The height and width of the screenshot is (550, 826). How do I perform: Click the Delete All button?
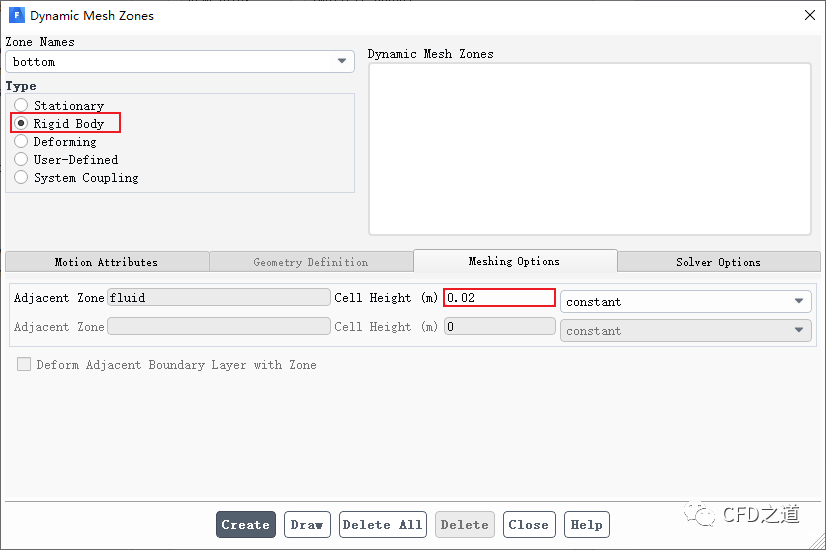point(382,524)
